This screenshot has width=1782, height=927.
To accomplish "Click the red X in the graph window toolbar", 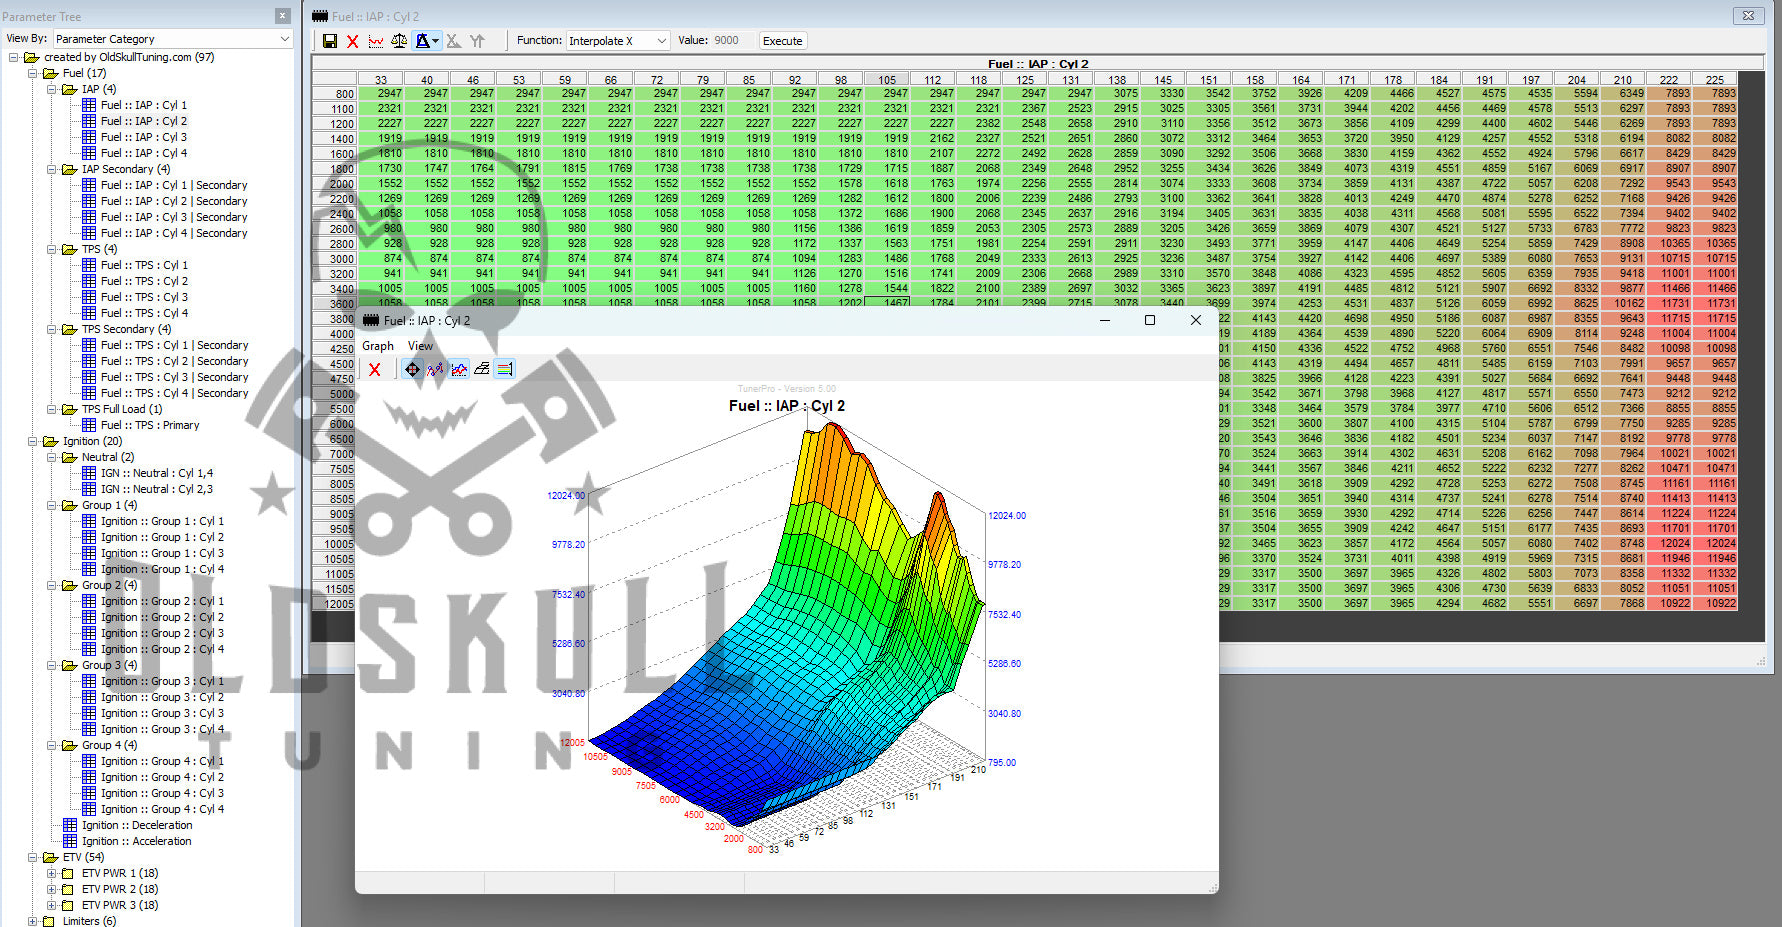I will 375,370.
